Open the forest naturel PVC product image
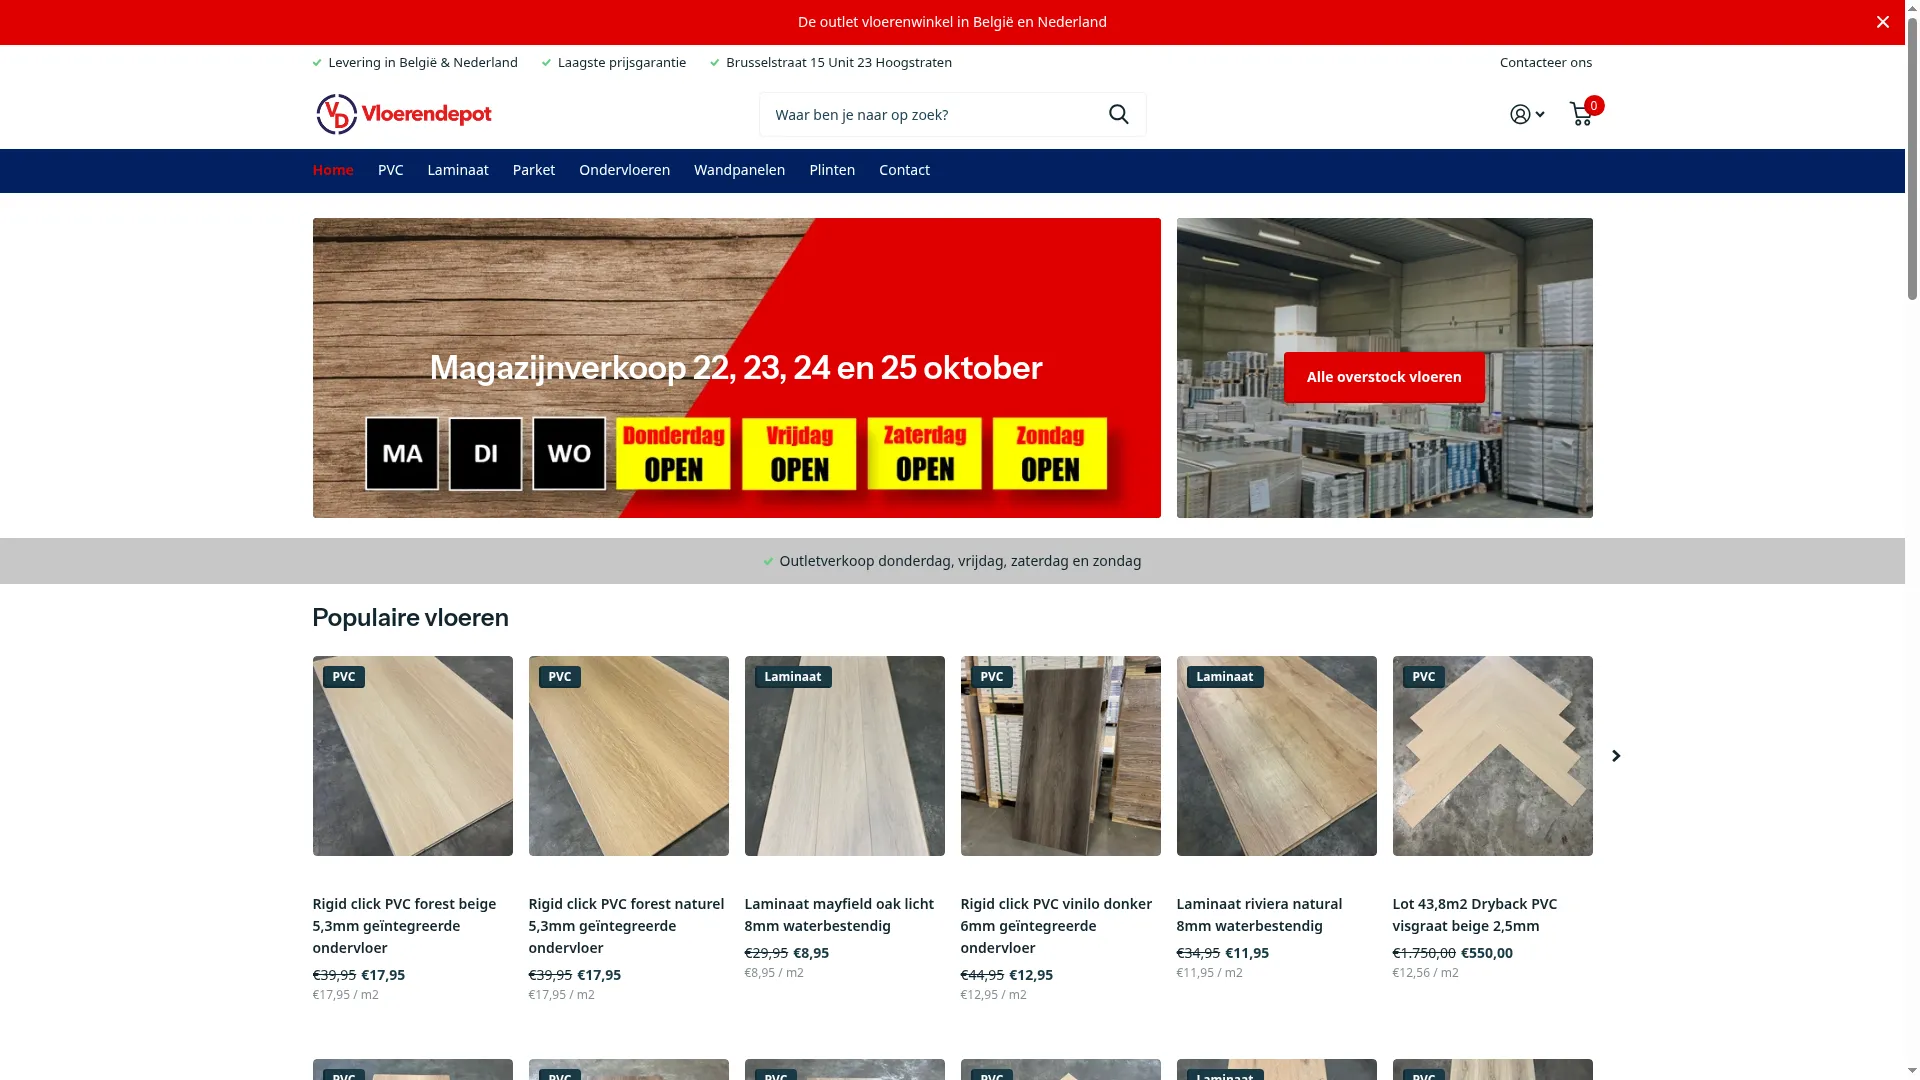 [628, 756]
